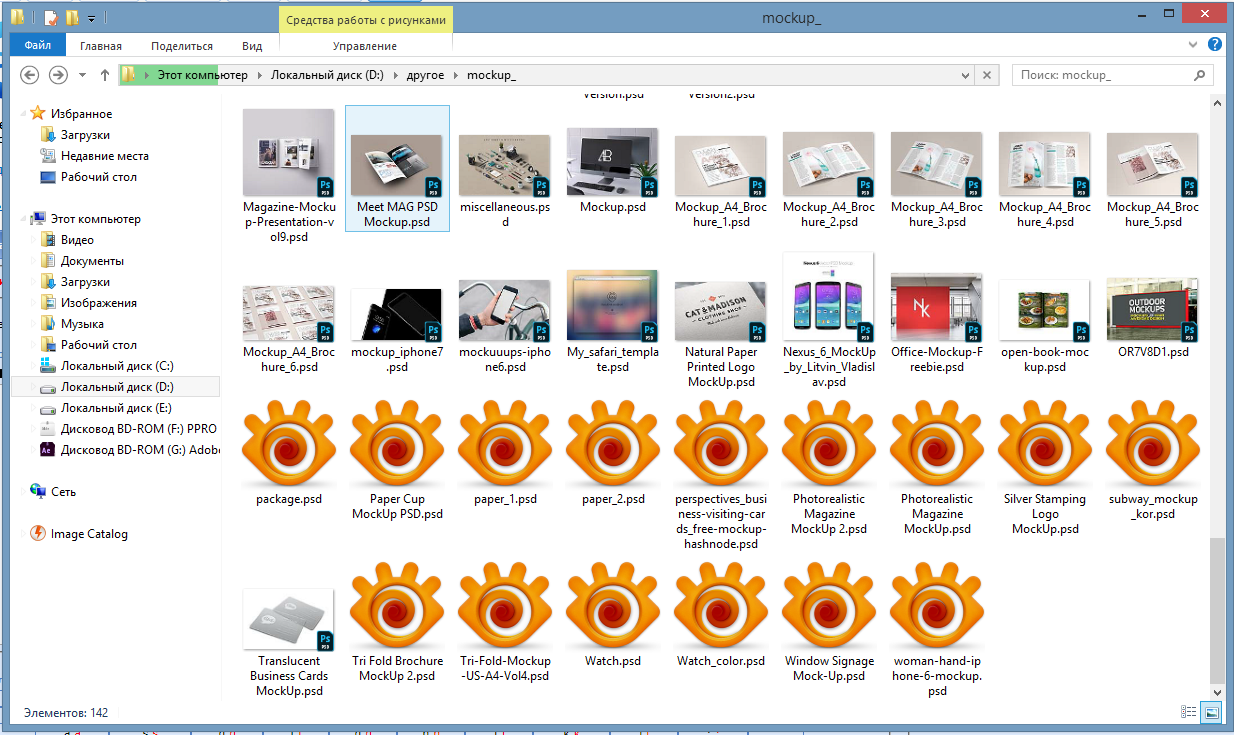The height and width of the screenshot is (735, 1234).
Task: Select Tri-Fold-Mockup-US-A4-Vol4.psd icon
Action: [x=505, y=605]
